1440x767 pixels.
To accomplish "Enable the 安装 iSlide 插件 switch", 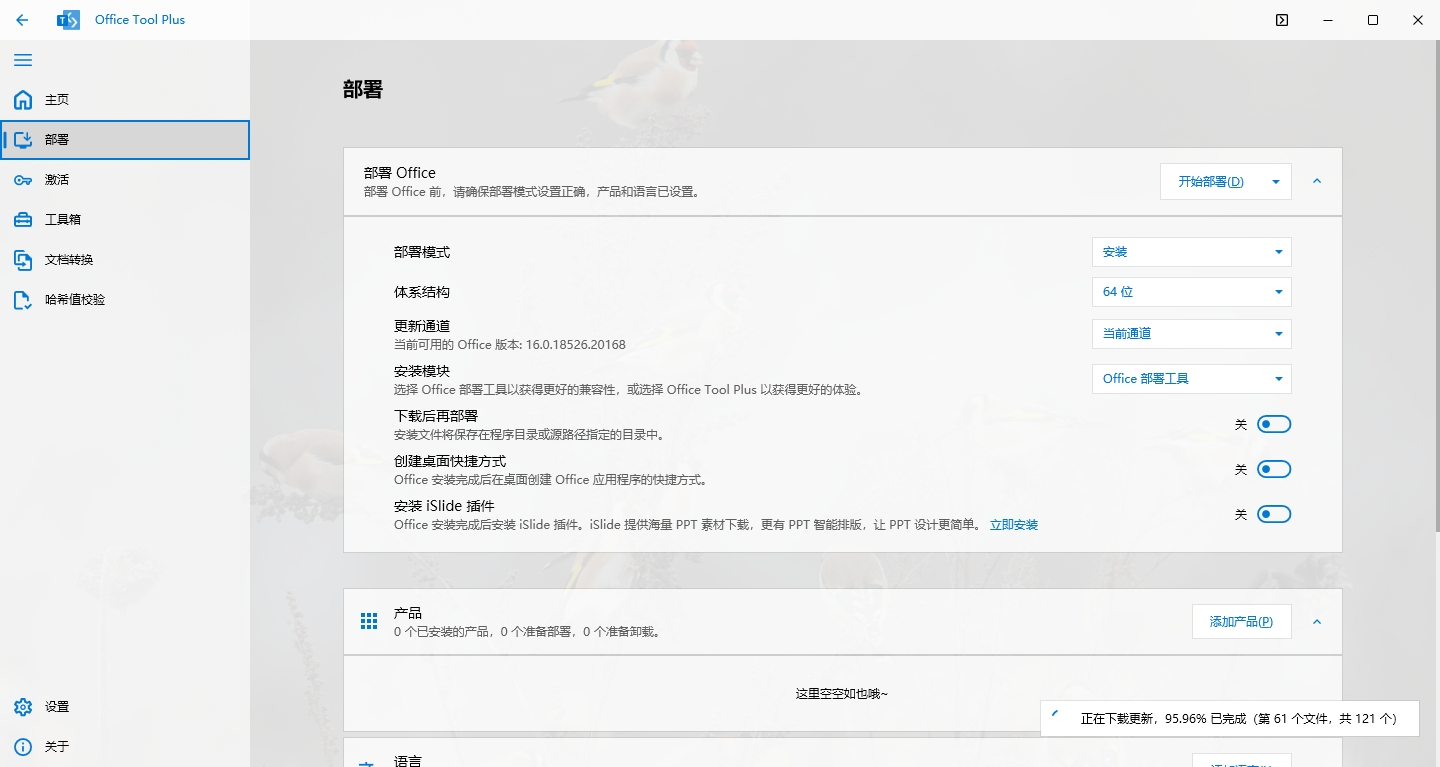I will (1274, 514).
